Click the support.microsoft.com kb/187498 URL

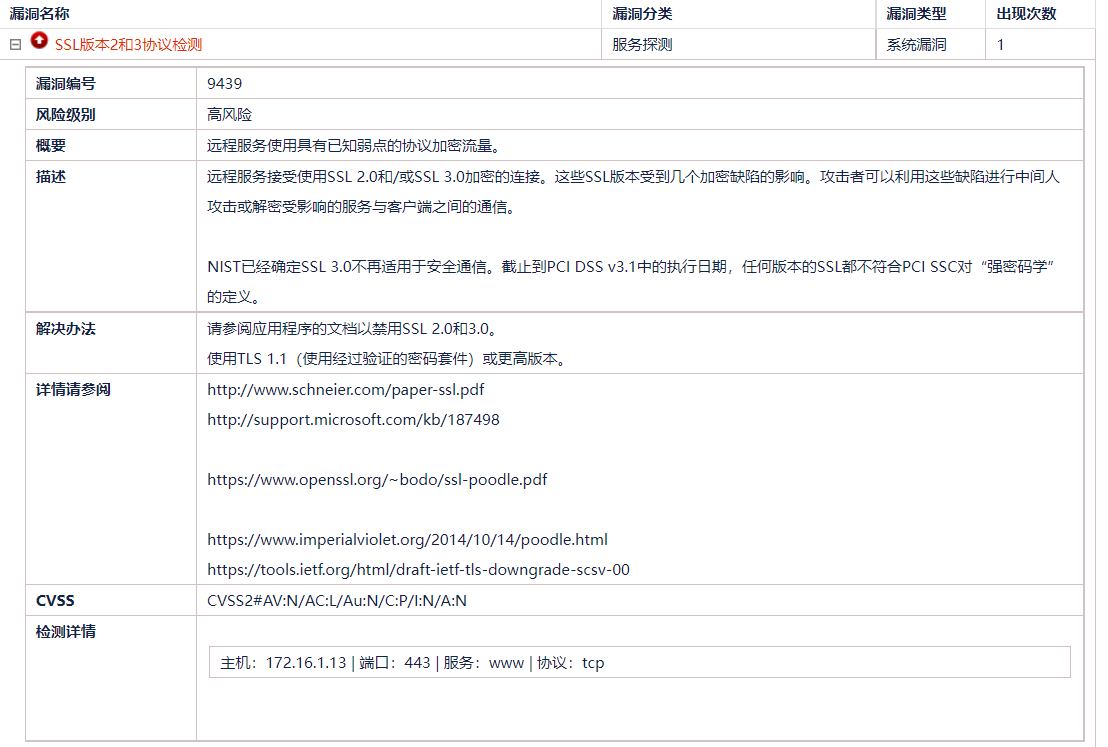353,420
